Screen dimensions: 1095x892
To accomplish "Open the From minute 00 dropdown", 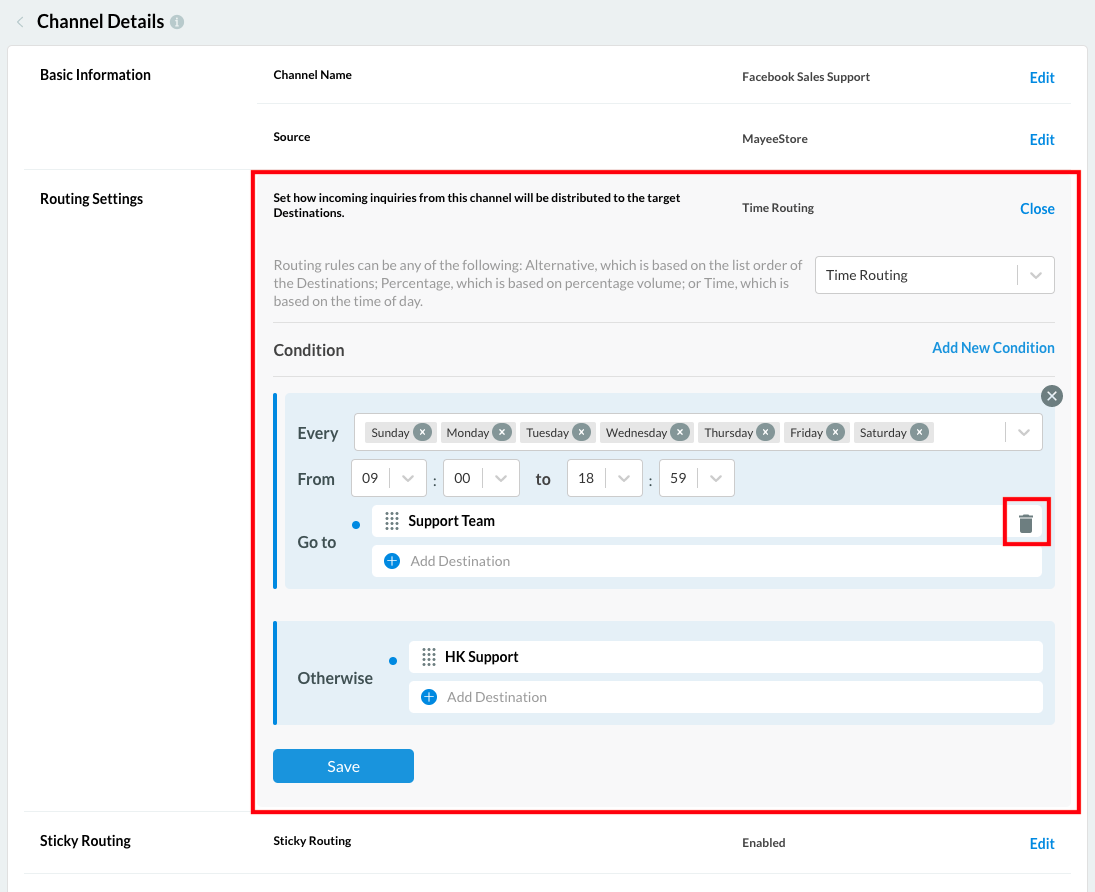I will pyautogui.click(x=481, y=478).
